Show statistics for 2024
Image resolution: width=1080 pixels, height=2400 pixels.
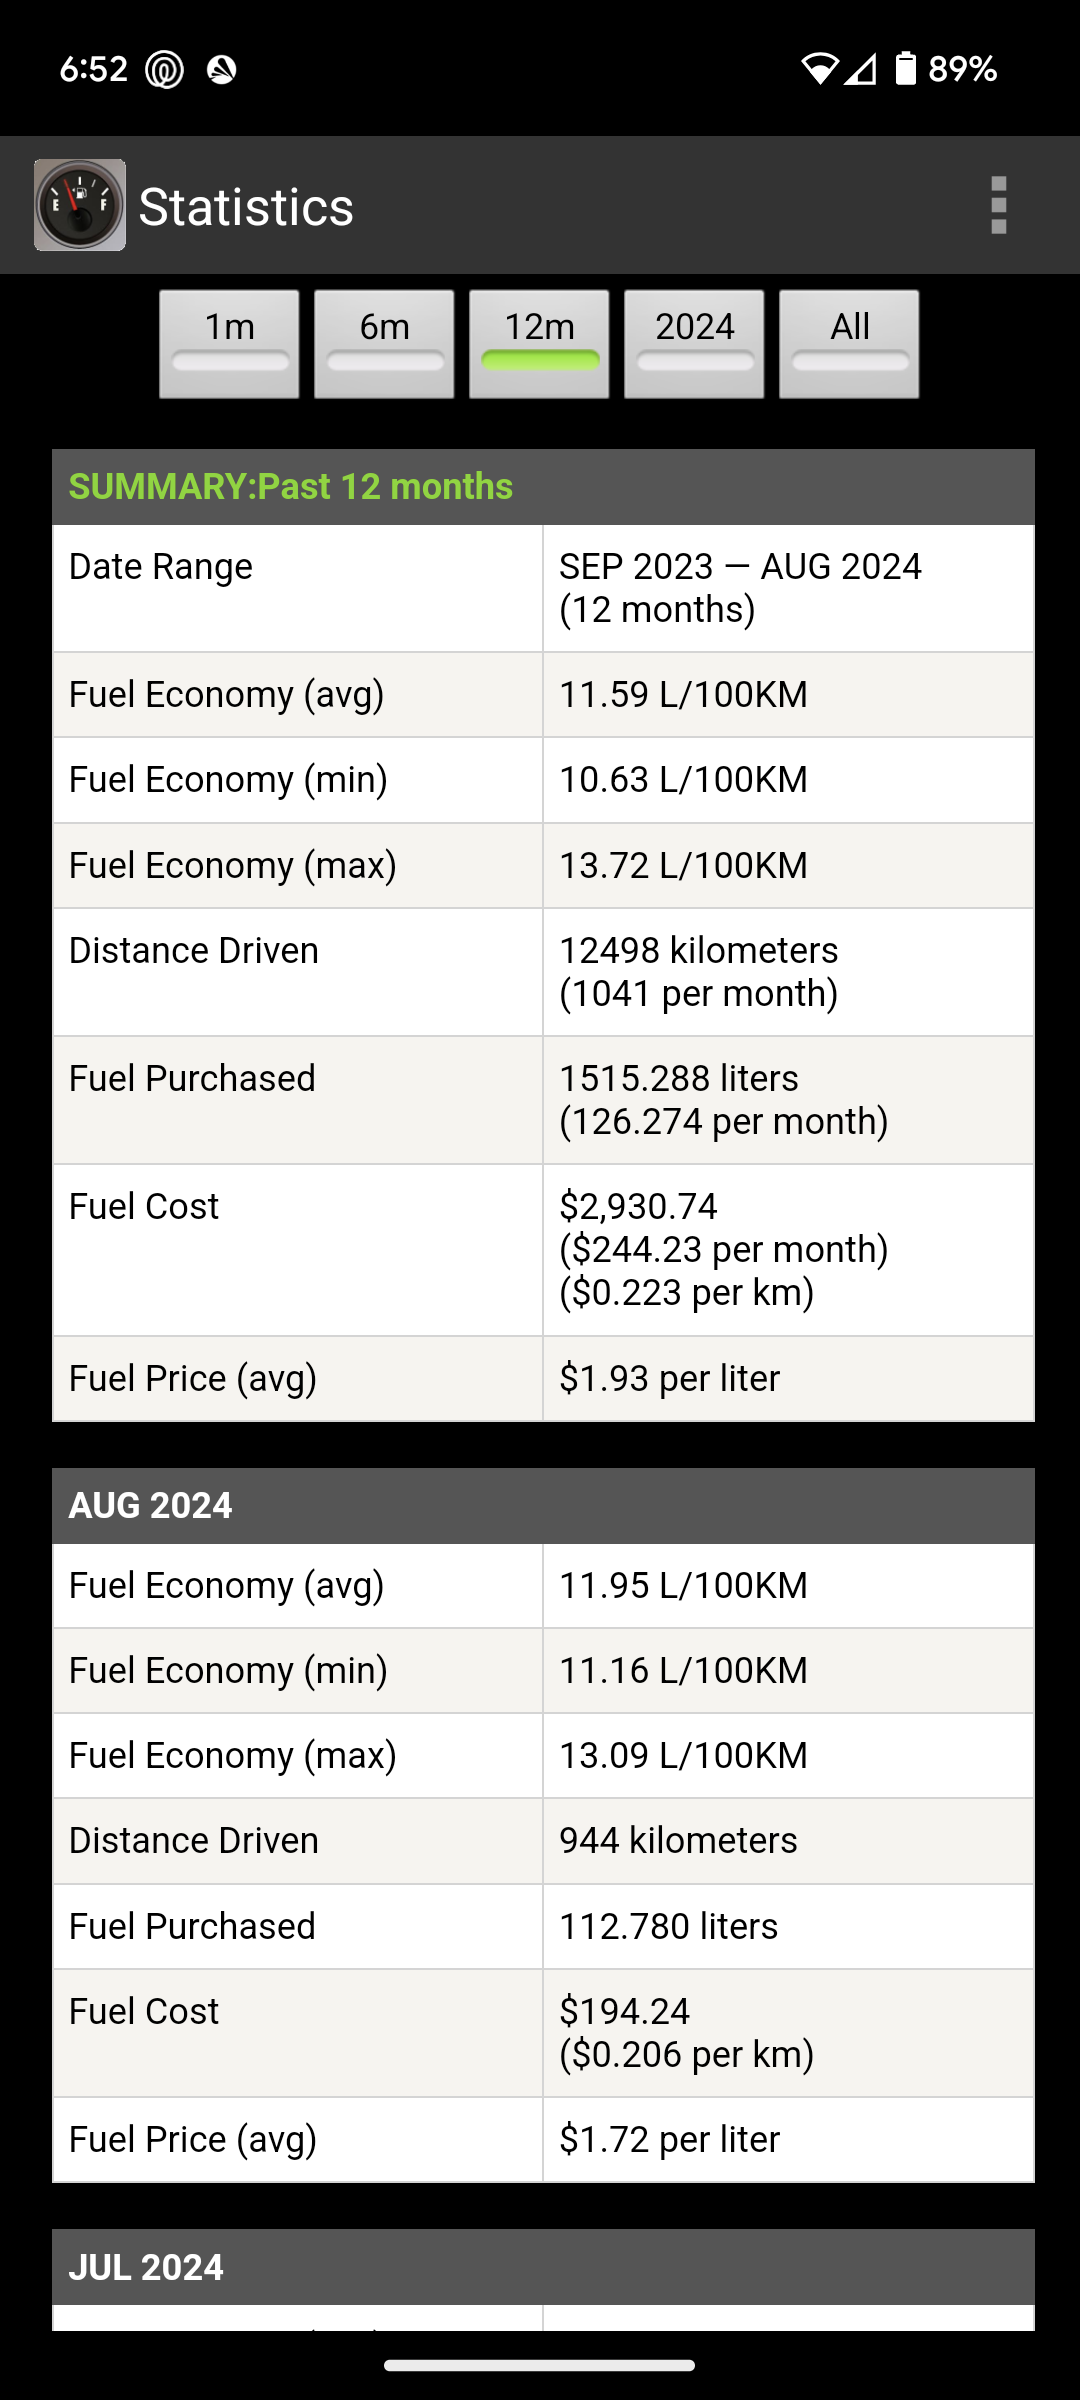point(694,344)
